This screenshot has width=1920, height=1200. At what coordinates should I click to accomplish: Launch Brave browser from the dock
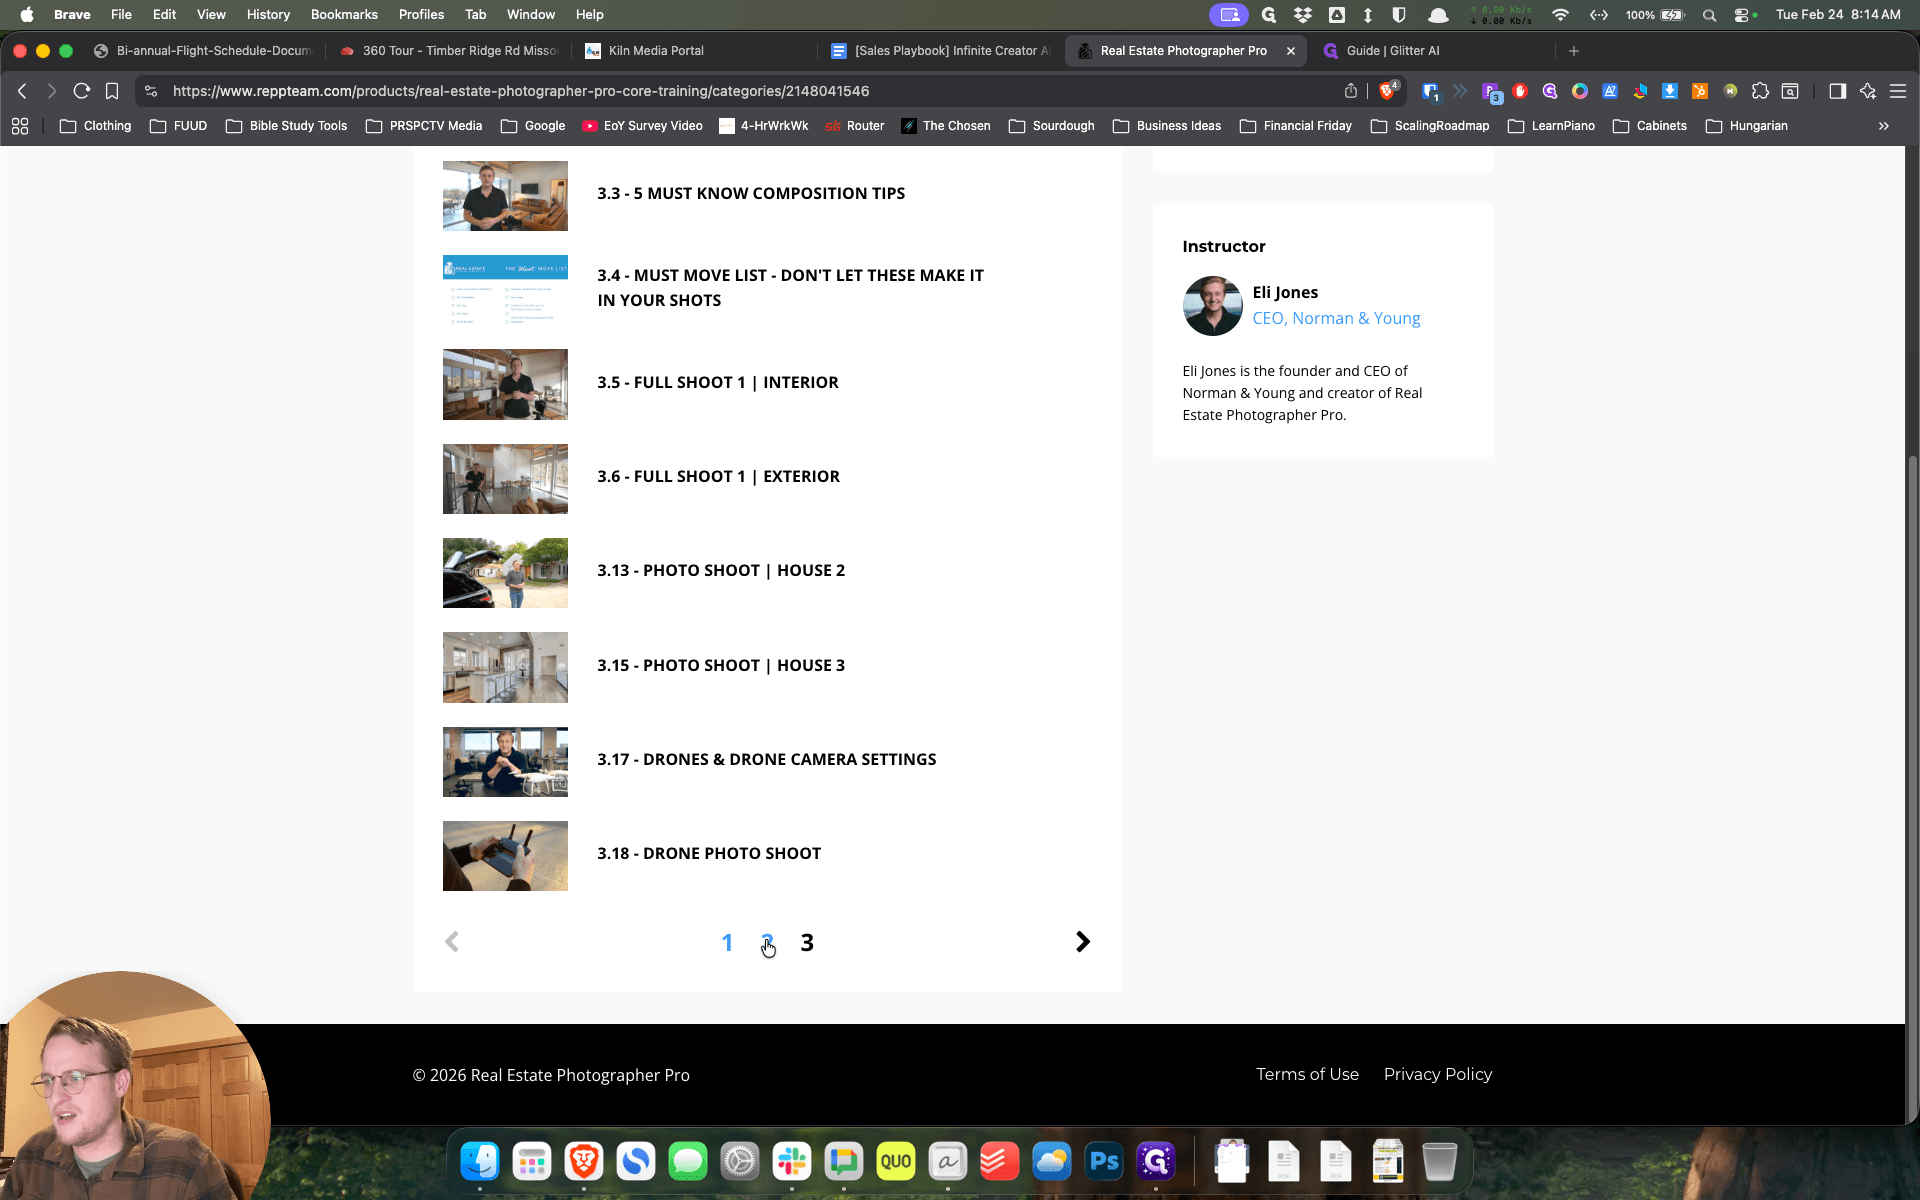point(584,1161)
